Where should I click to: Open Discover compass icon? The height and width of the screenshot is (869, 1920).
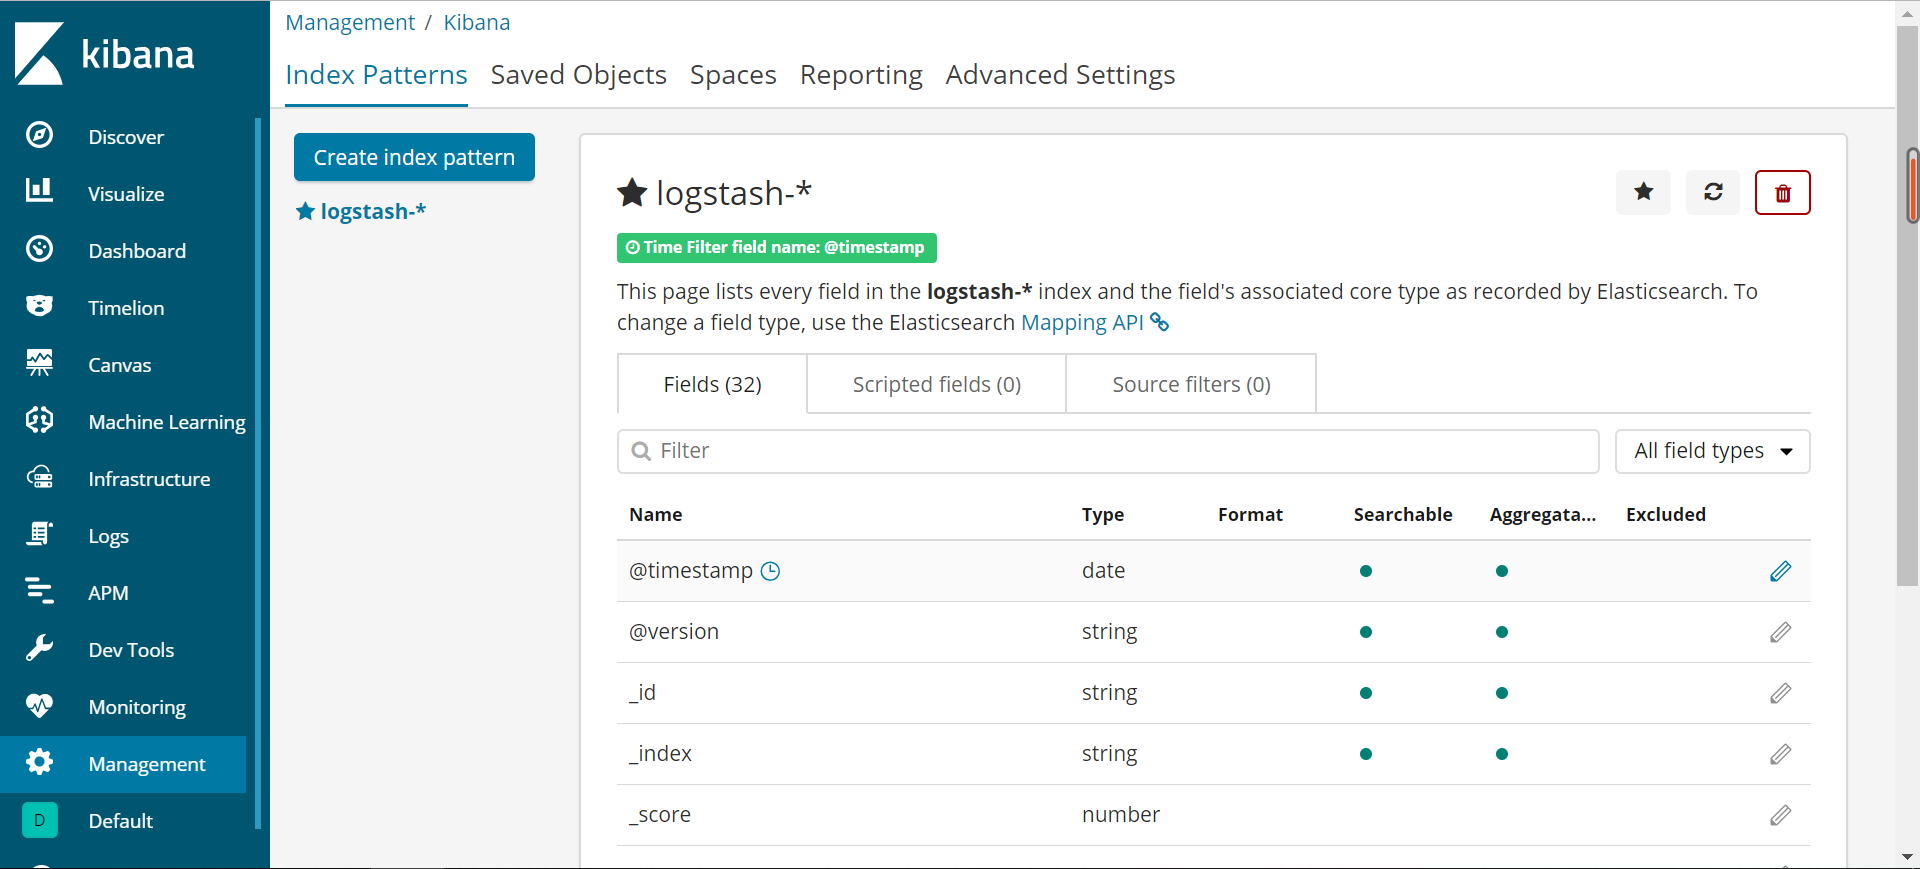(39, 135)
